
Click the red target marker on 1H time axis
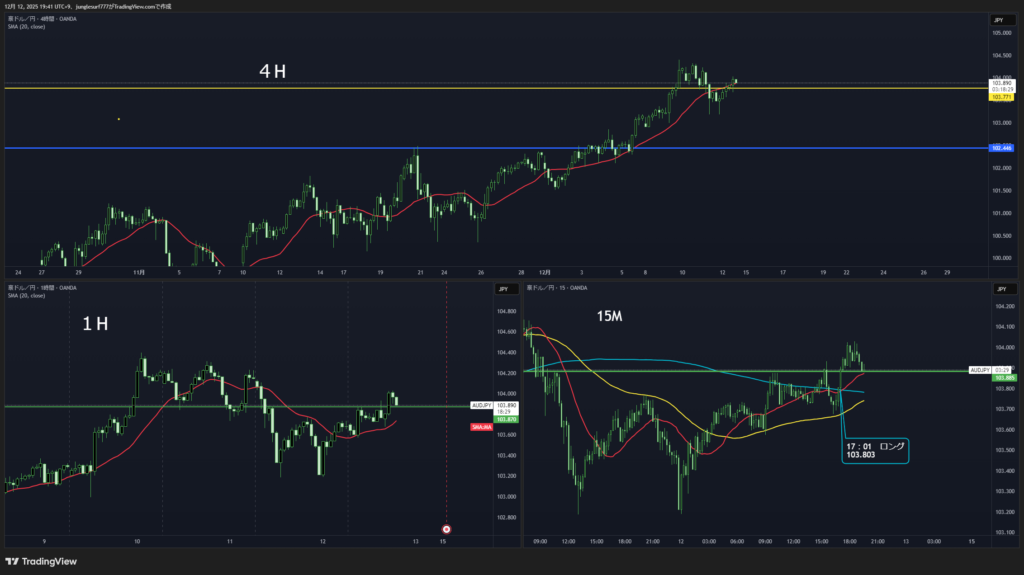[446, 528]
